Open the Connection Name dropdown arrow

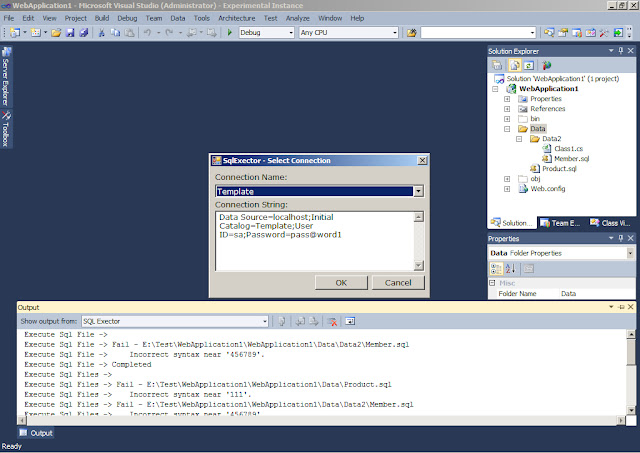click(418, 191)
